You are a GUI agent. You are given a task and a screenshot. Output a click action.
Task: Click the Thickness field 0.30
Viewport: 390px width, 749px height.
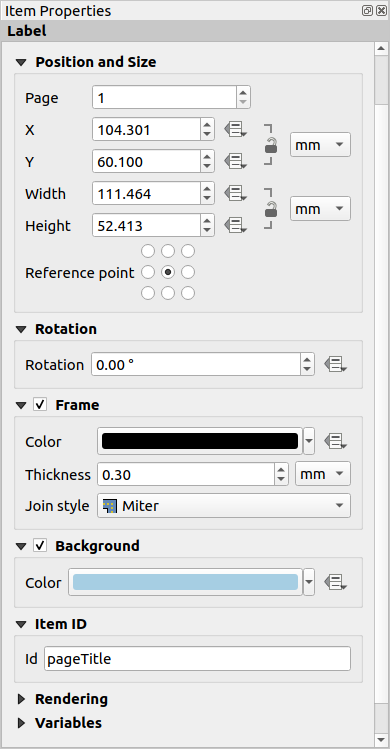(x=186, y=474)
